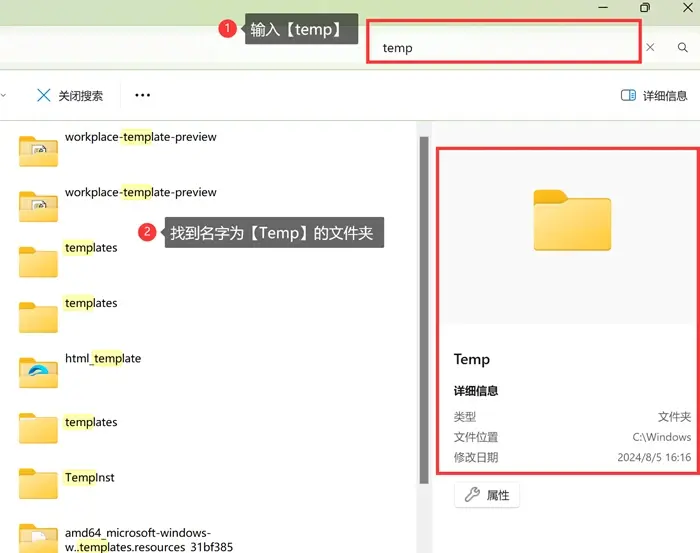The width and height of the screenshot is (700, 553).
Task: Click the magnifier search icon
Action: pos(683,47)
